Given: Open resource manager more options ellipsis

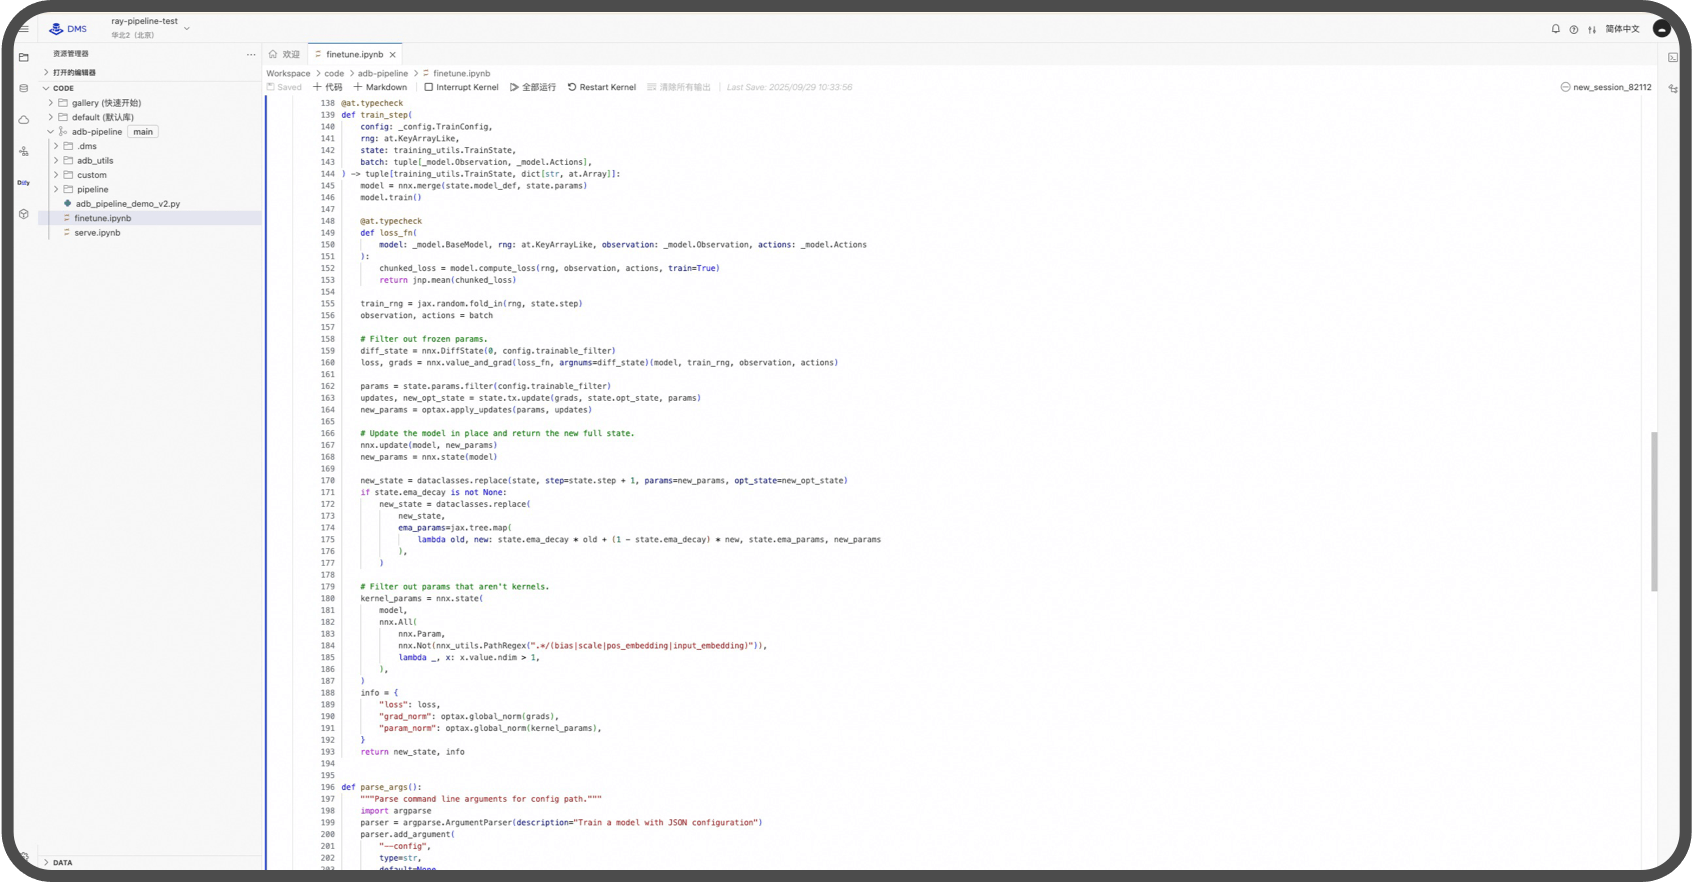Looking at the screenshot, I should point(251,54).
